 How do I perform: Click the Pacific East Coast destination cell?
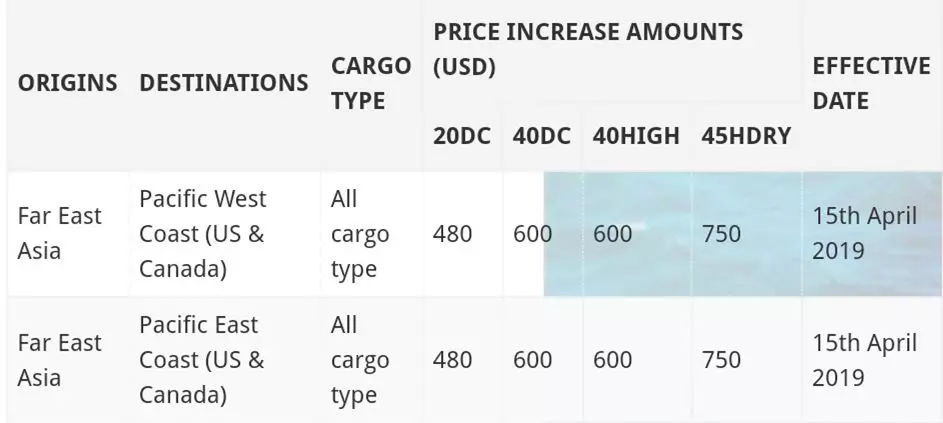click(202, 360)
